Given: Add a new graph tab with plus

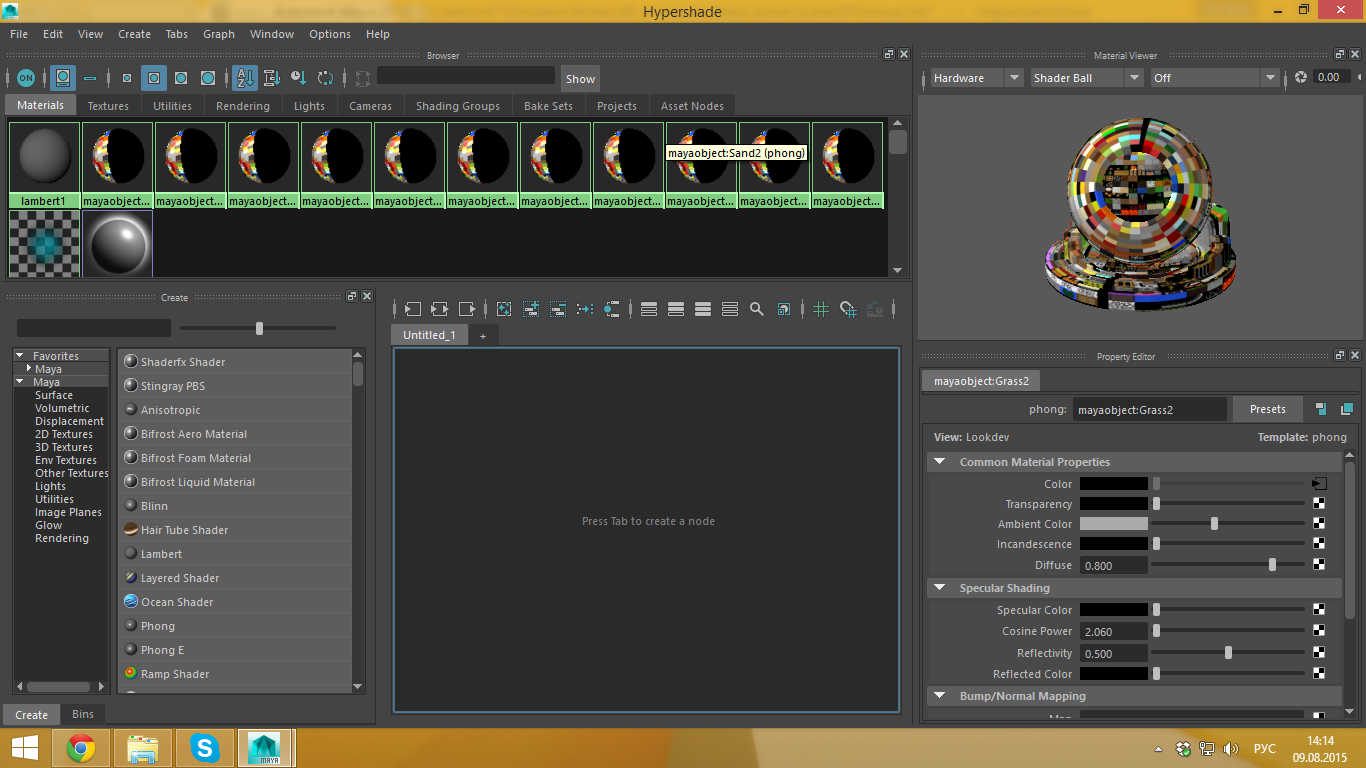Looking at the screenshot, I should click(483, 335).
